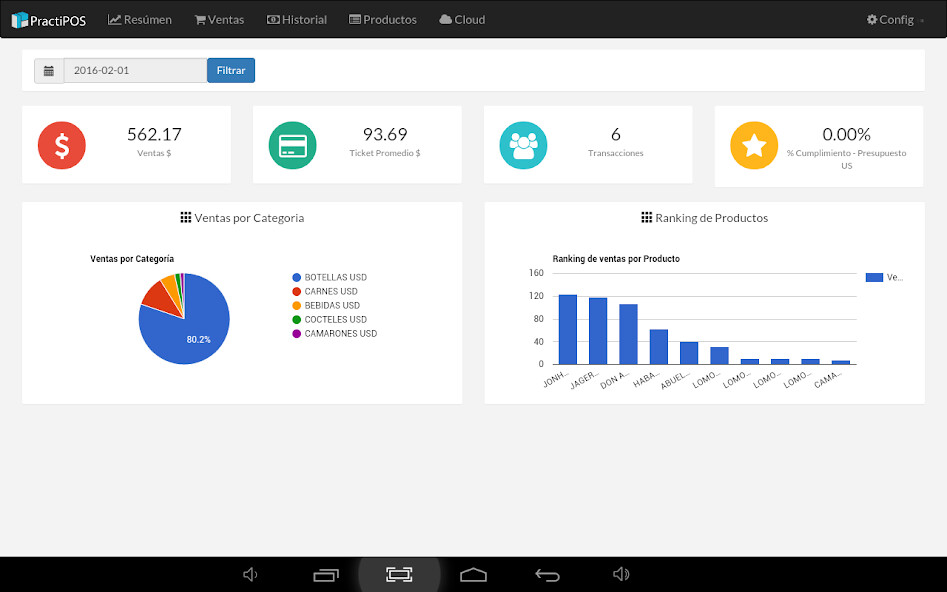Viewport: 947px width, 592px height.
Task: Tap the Android back navigation button
Action: (547, 573)
